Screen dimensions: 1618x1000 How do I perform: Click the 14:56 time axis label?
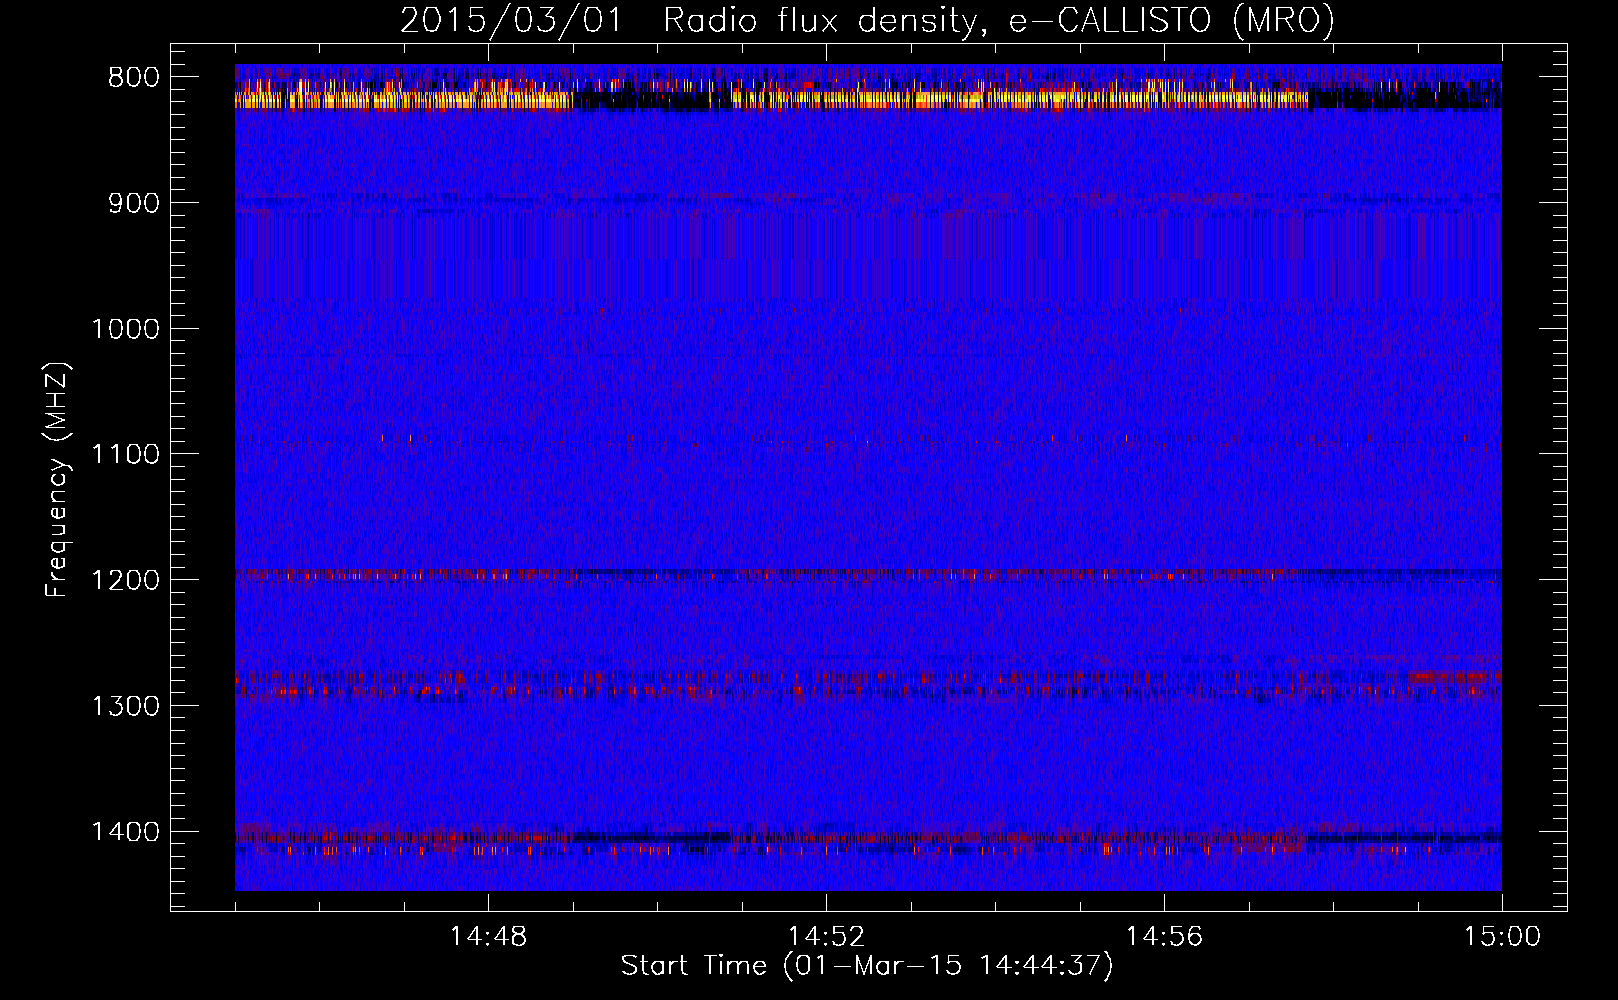[1164, 937]
